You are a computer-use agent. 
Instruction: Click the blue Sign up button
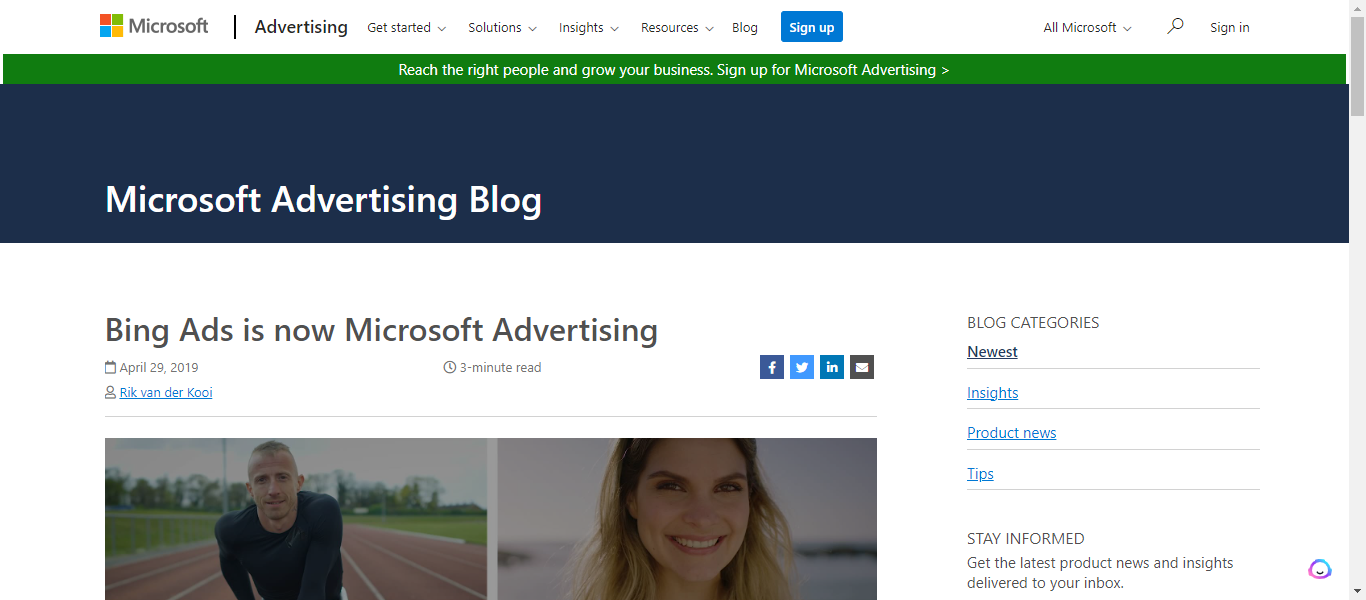point(812,27)
